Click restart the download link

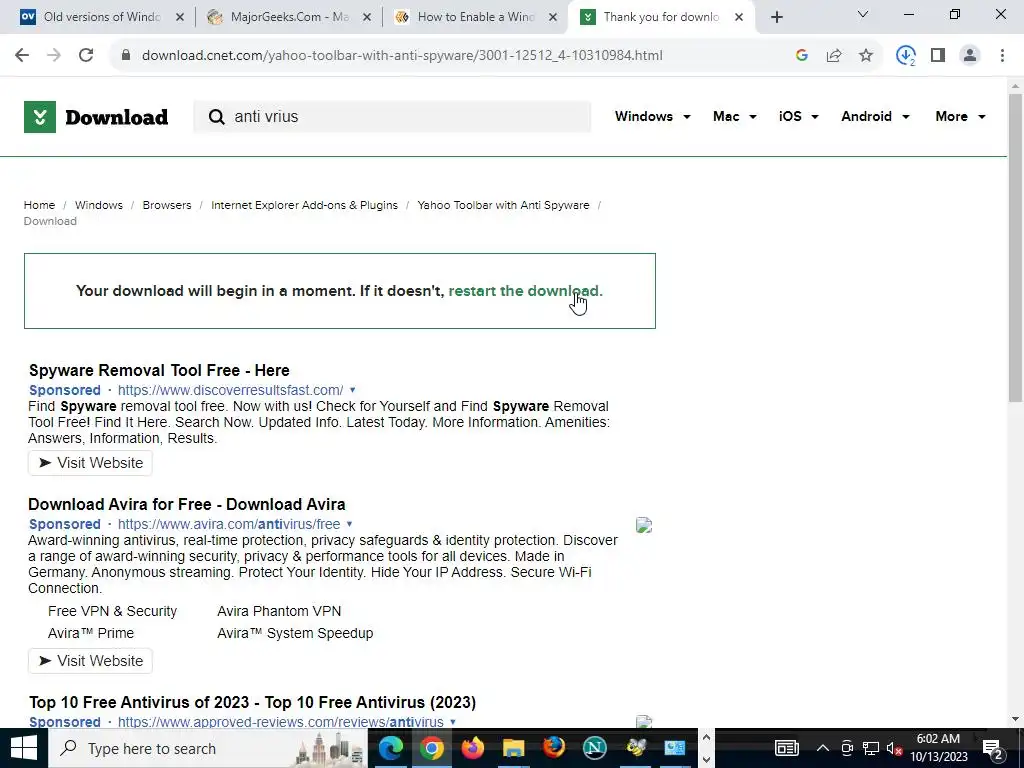(x=526, y=291)
